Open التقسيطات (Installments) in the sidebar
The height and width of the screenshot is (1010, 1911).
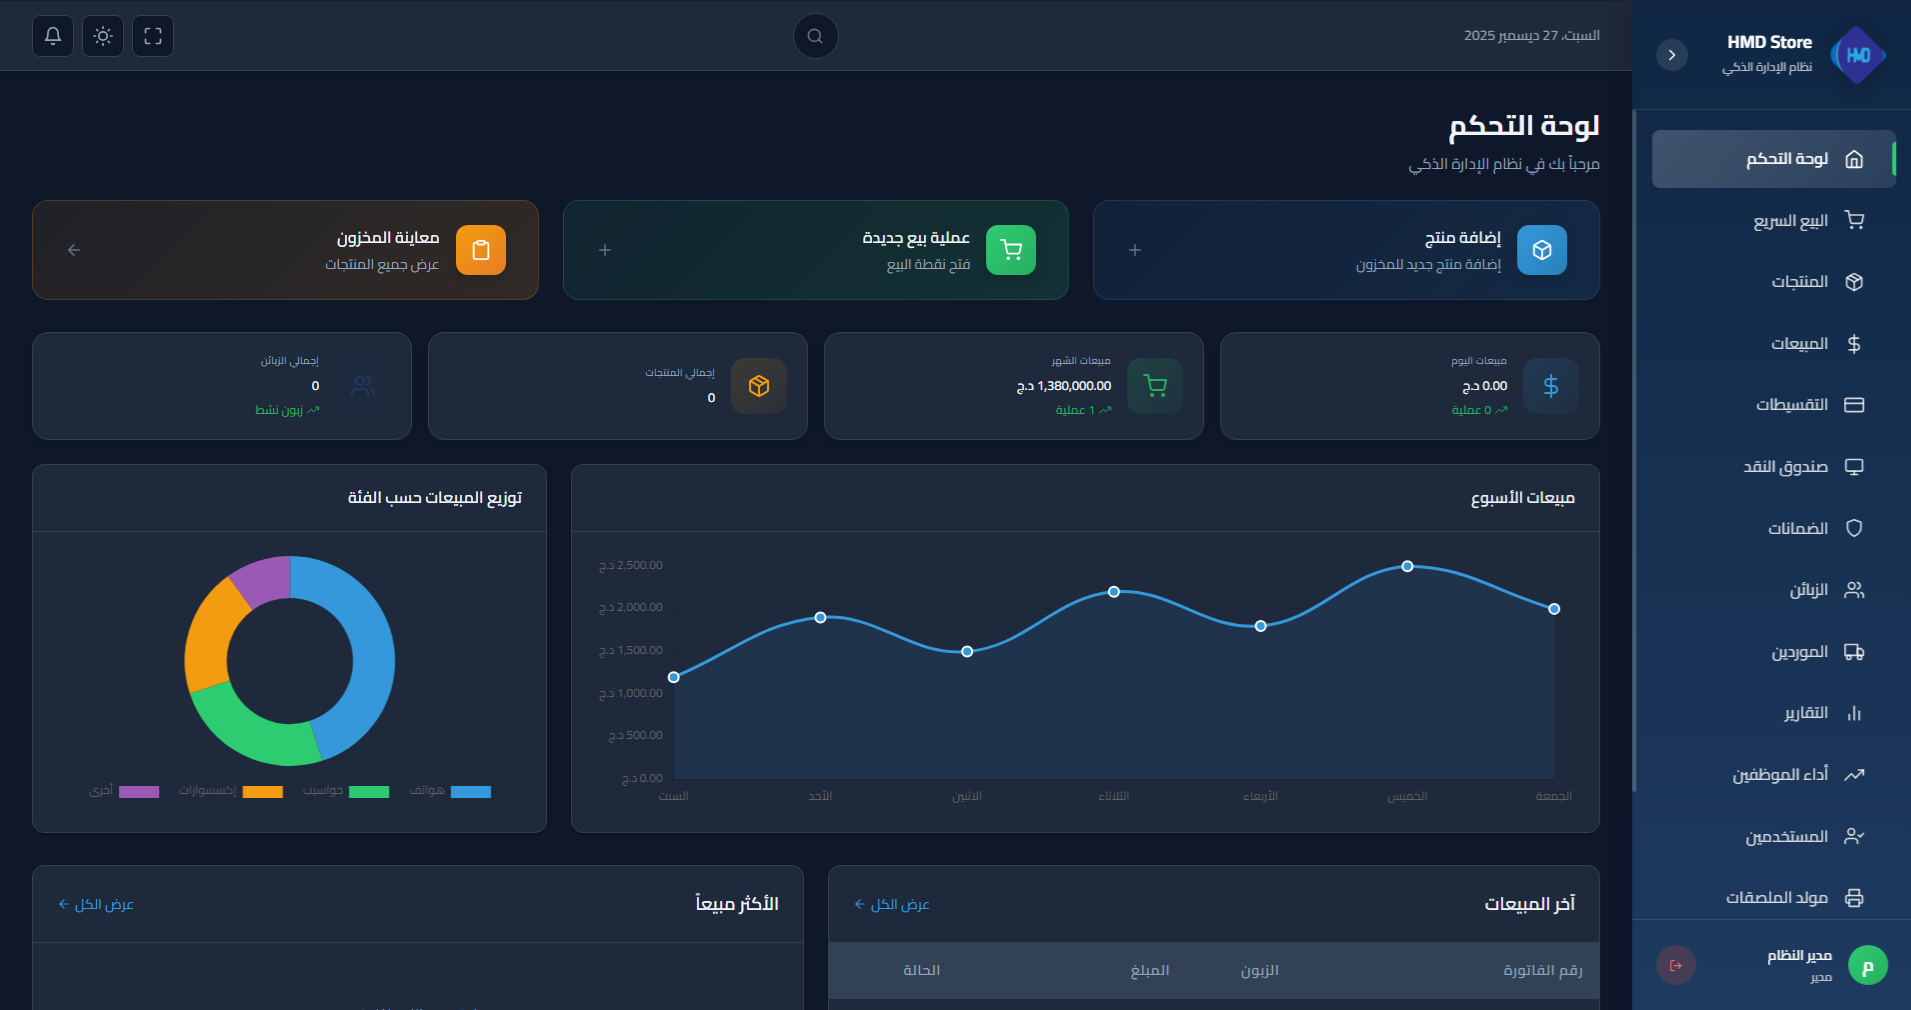[1791, 405]
